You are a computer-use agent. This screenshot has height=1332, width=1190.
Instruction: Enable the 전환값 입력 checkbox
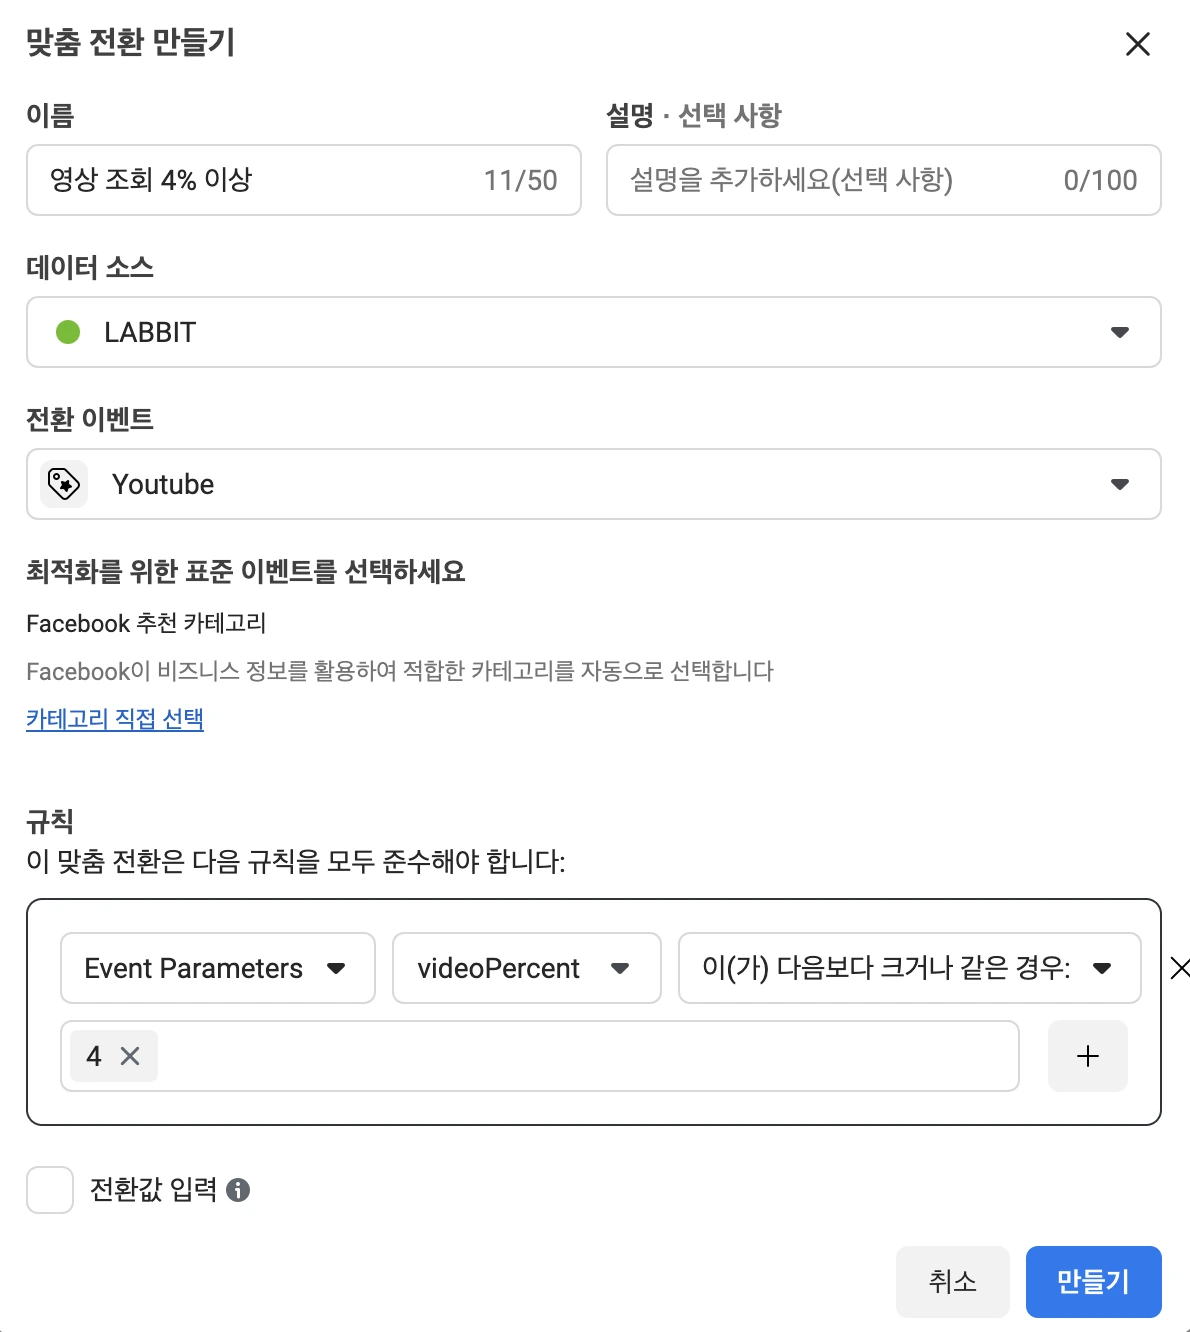point(50,1190)
